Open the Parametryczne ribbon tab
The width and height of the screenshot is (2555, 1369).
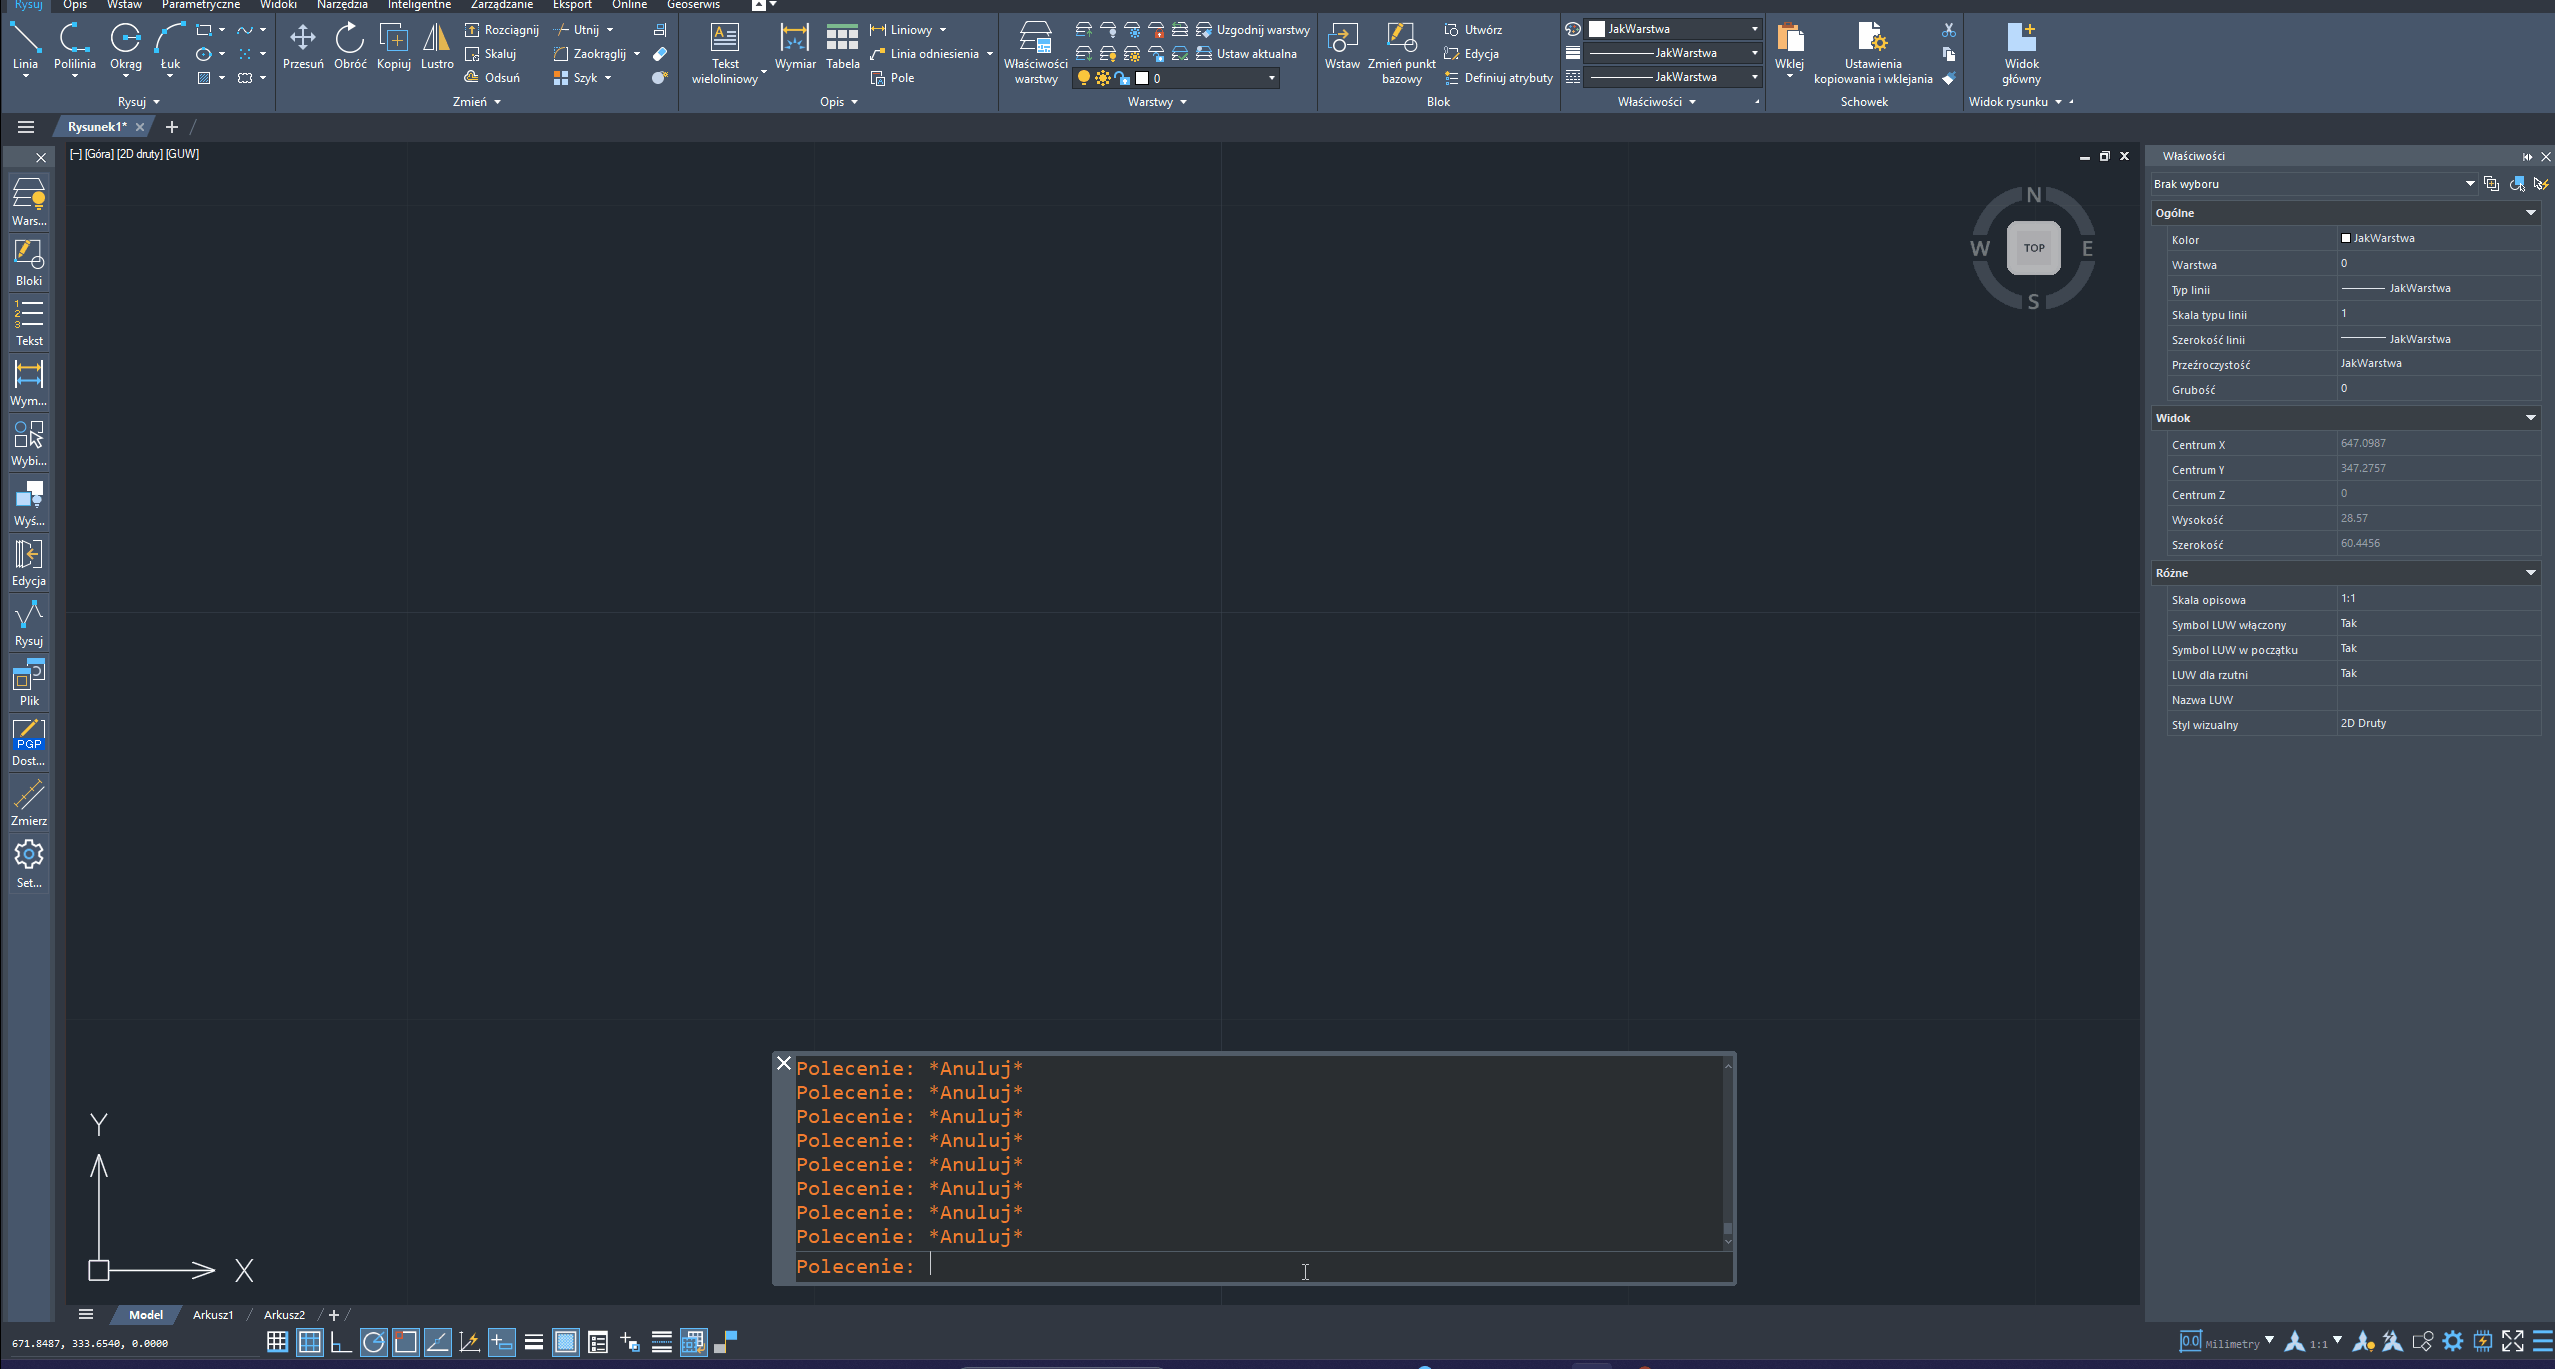click(x=201, y=5)
